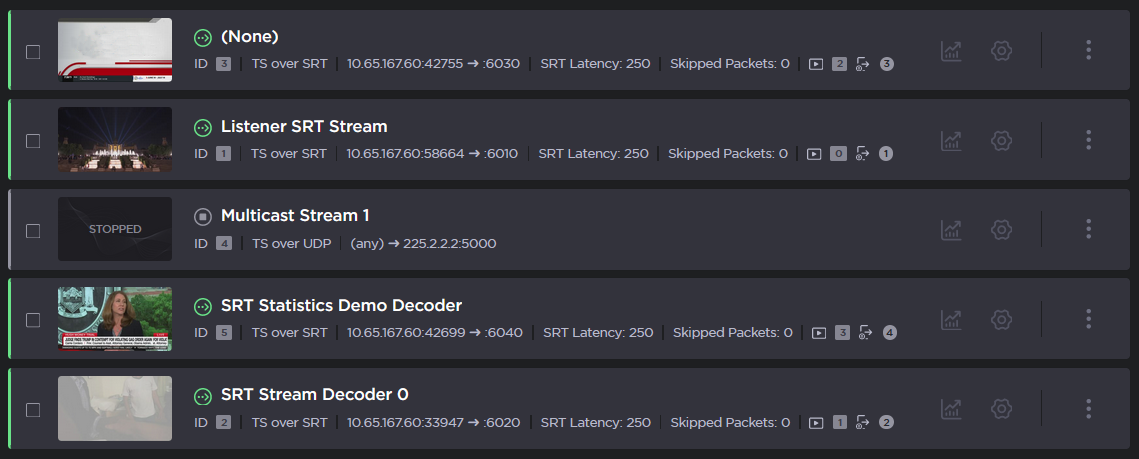1139x459 pixels.
Task: Open more options menu for Listener SRT Stream
Action: 1088,140
